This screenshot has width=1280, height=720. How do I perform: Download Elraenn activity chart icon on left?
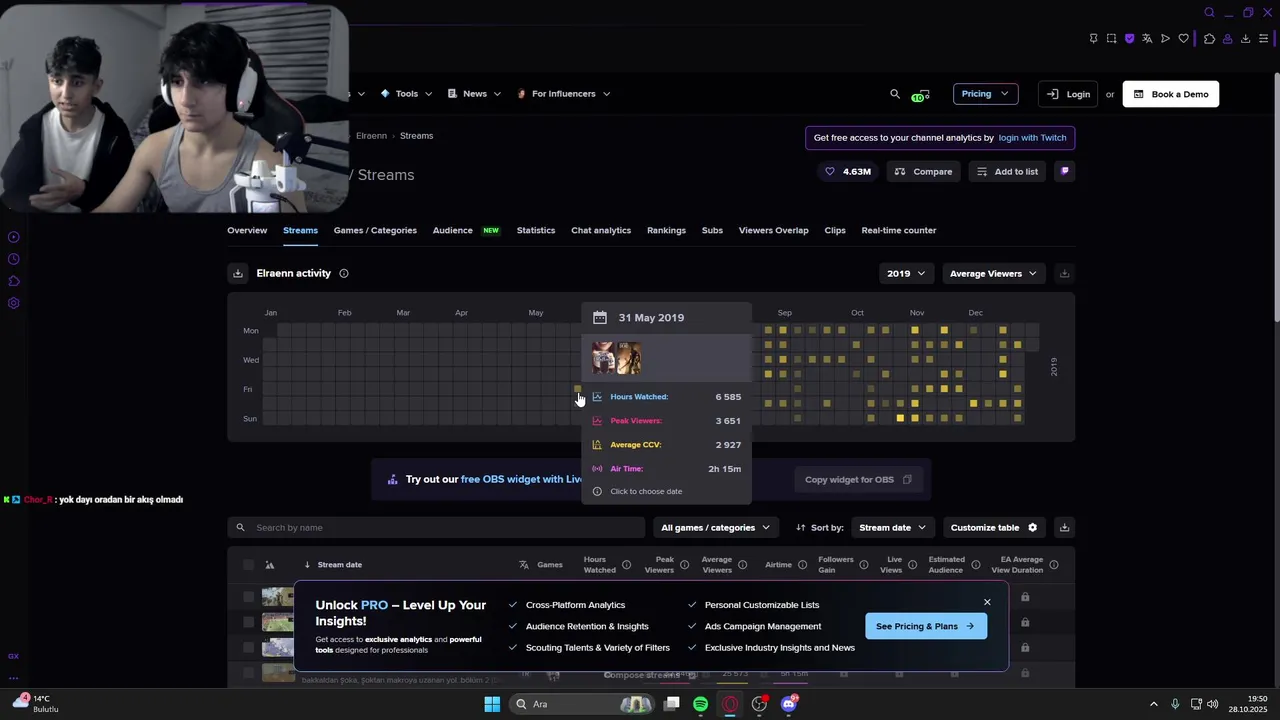click(x=238, y=273)
